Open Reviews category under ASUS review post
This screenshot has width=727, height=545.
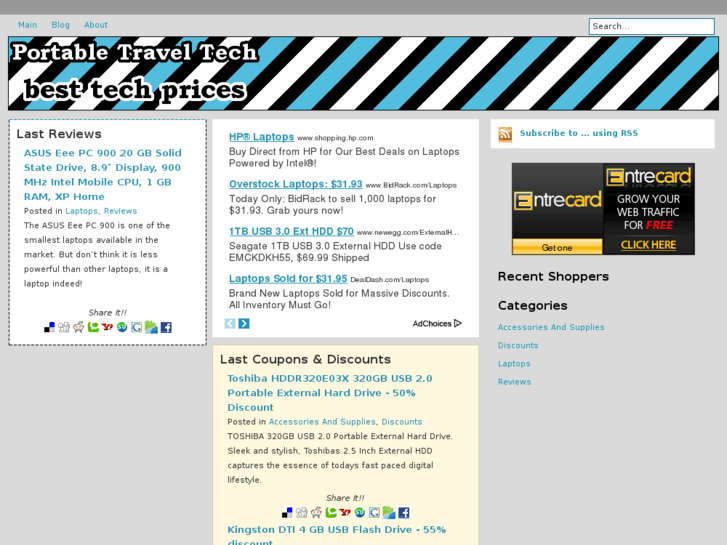point(121,211)
